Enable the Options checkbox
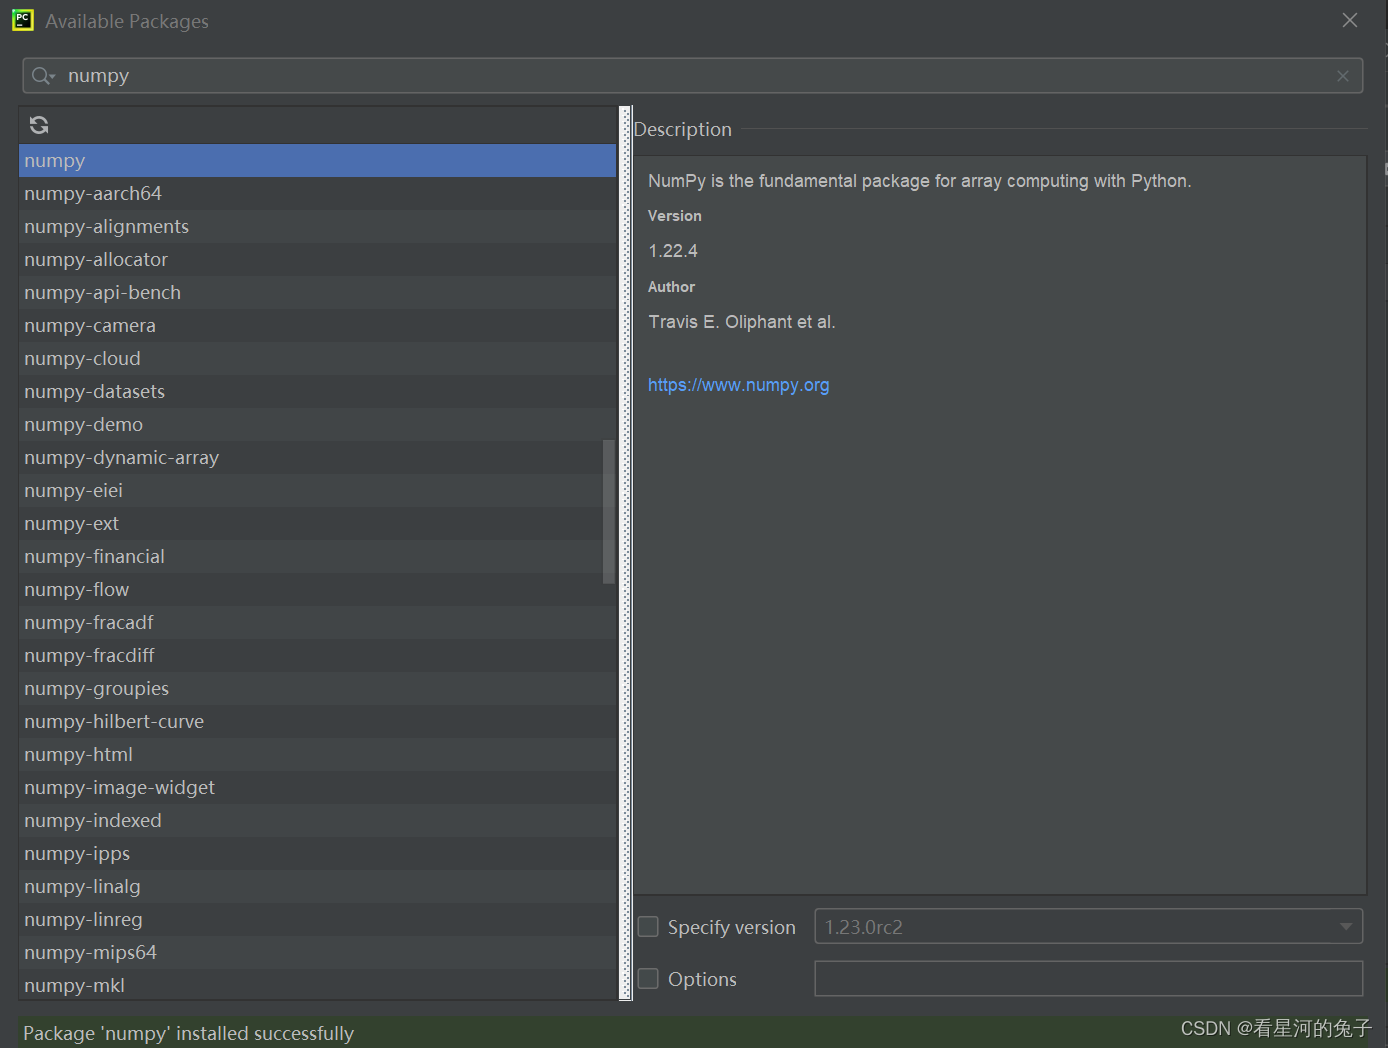Image resolution: width=1388 pixels, height=1048 pixels. coord(649,979)
